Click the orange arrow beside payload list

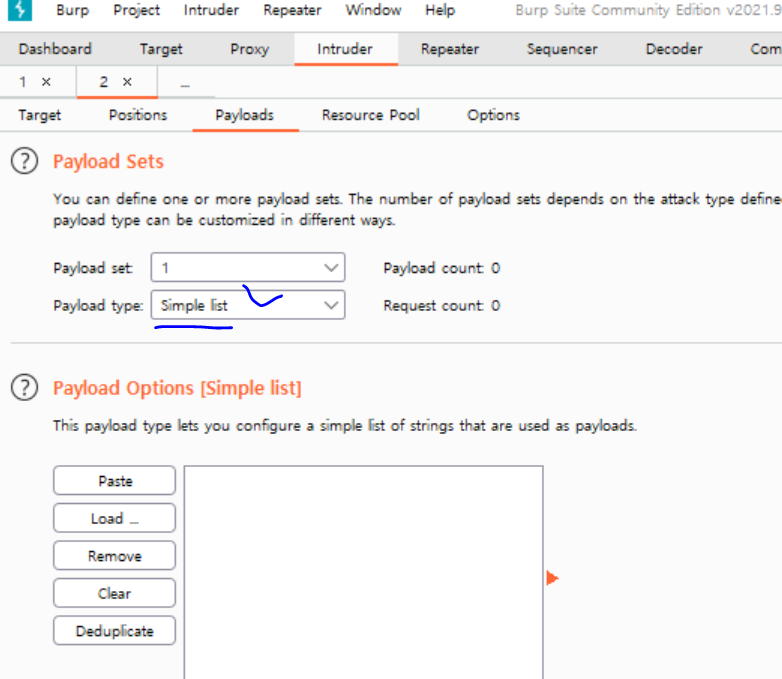[x=552, y=578]
